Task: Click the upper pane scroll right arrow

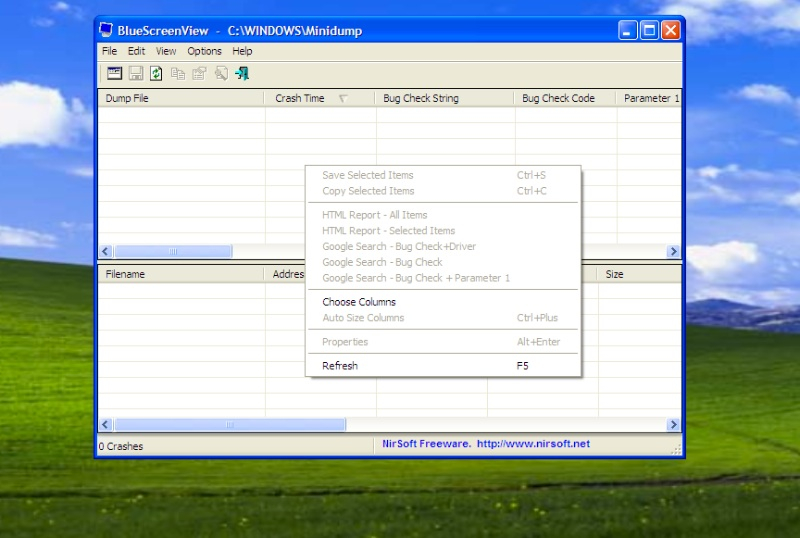Action: click(674, 252)
